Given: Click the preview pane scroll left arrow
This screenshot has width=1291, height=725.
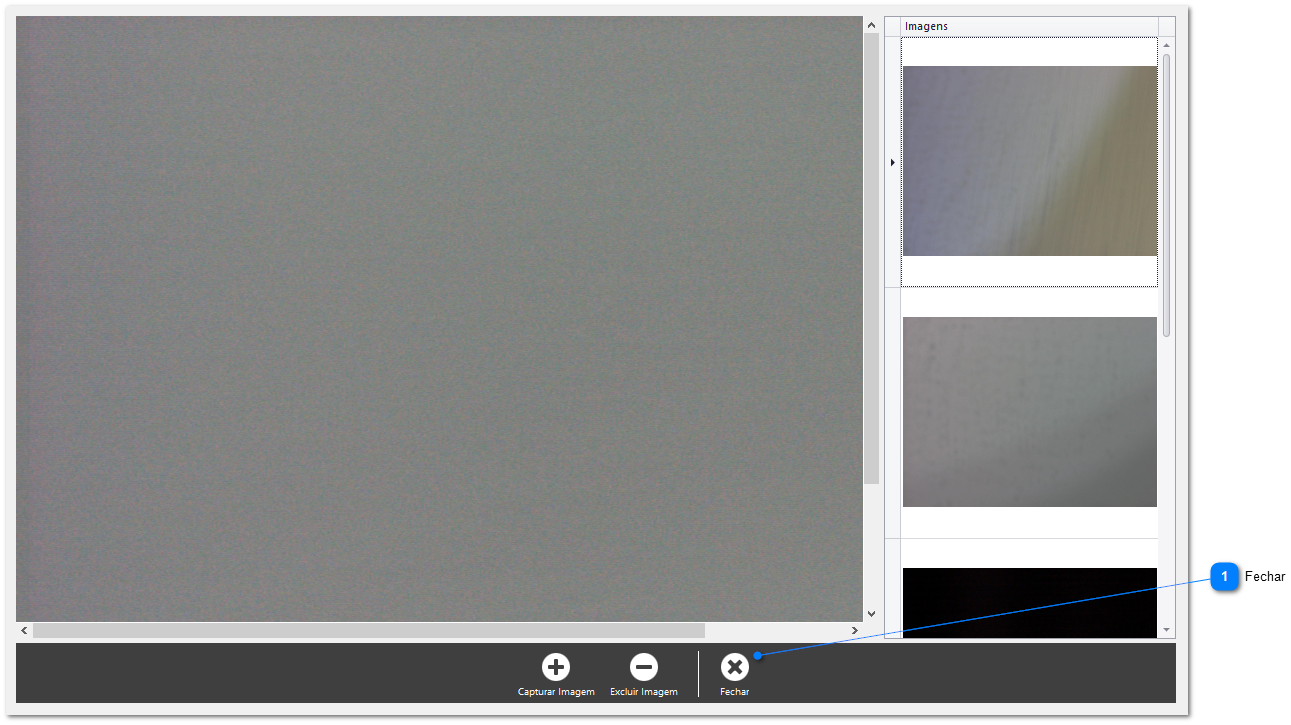Looking at the screenshot, I should pyautogui.click(x=24, y=631).
